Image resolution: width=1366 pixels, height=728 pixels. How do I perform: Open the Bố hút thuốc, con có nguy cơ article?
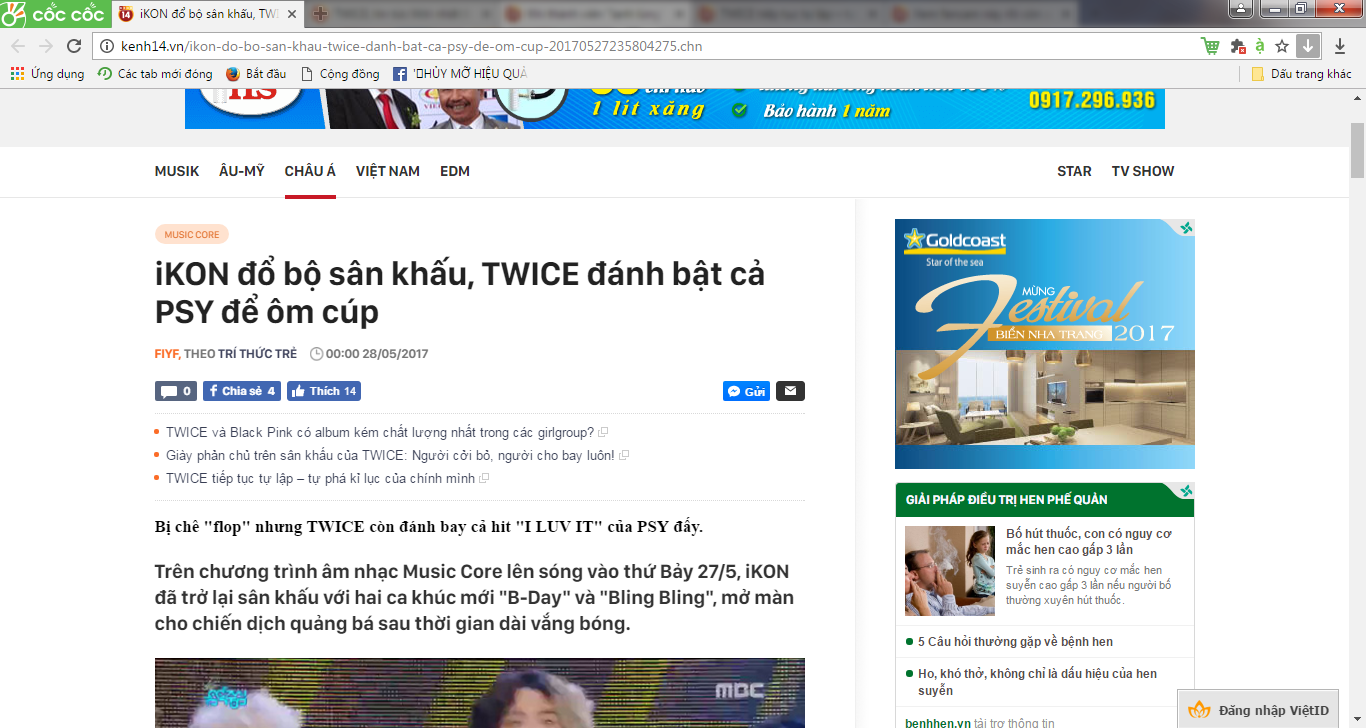click(1089, 542)
